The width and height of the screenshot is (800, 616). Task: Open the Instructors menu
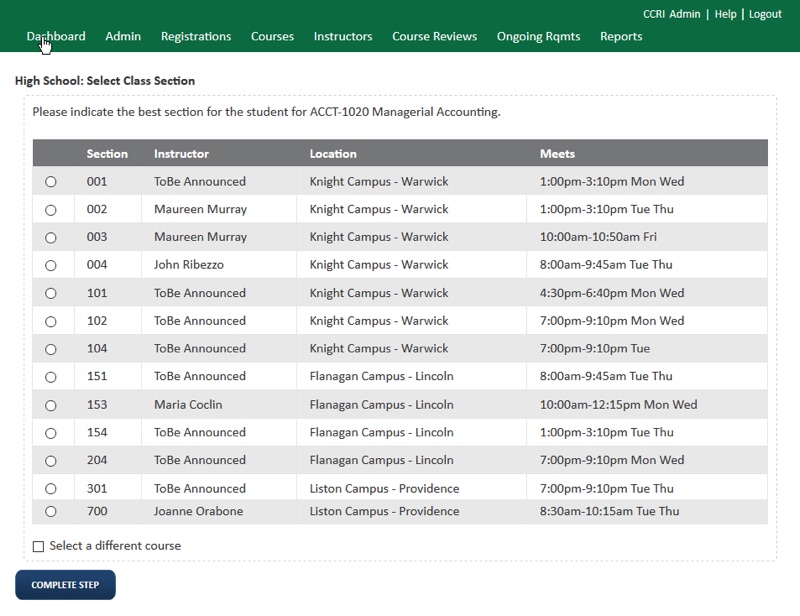(x=343, y=37)
